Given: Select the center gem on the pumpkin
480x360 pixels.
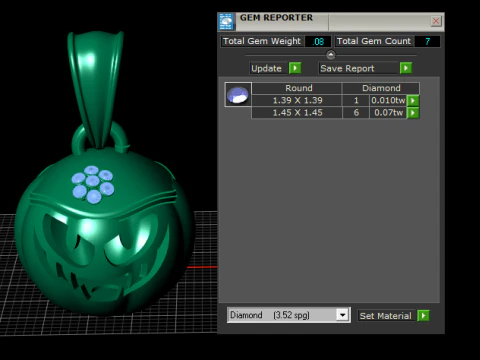Looking at the screenshot, I should coord(93,182).
